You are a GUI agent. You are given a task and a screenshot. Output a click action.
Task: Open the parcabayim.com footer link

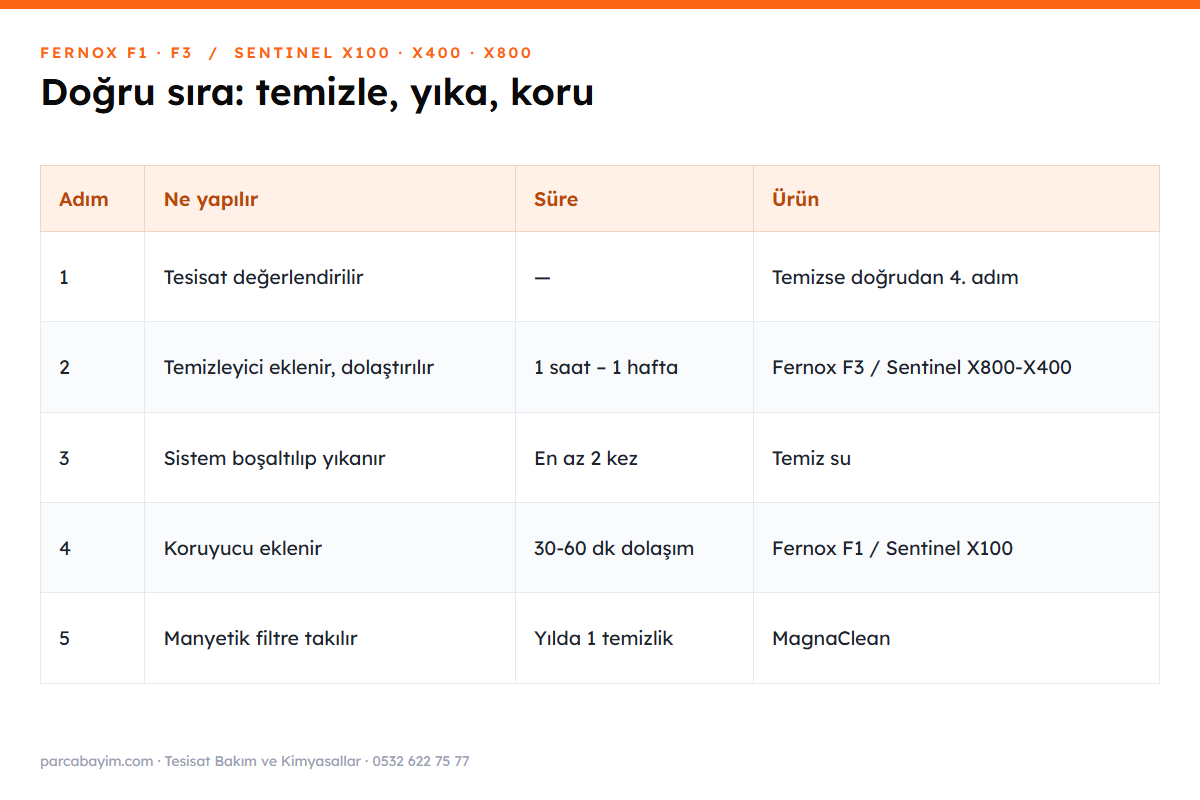(97, 761)
